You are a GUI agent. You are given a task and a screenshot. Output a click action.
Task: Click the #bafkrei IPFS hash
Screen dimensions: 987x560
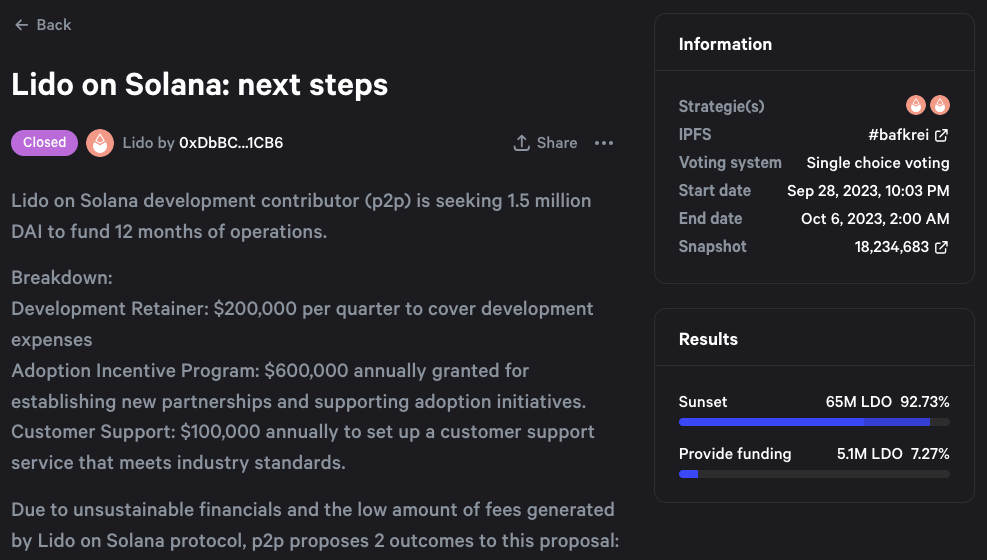coord(899,135)
